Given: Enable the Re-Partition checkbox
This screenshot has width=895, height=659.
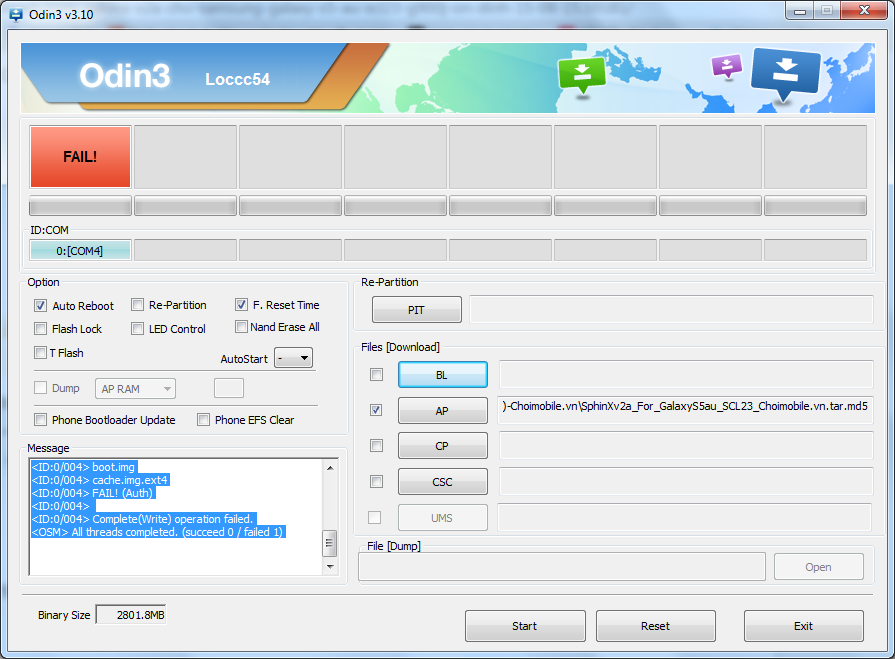Looking at the screenshot, I should [x=138, y=305].
